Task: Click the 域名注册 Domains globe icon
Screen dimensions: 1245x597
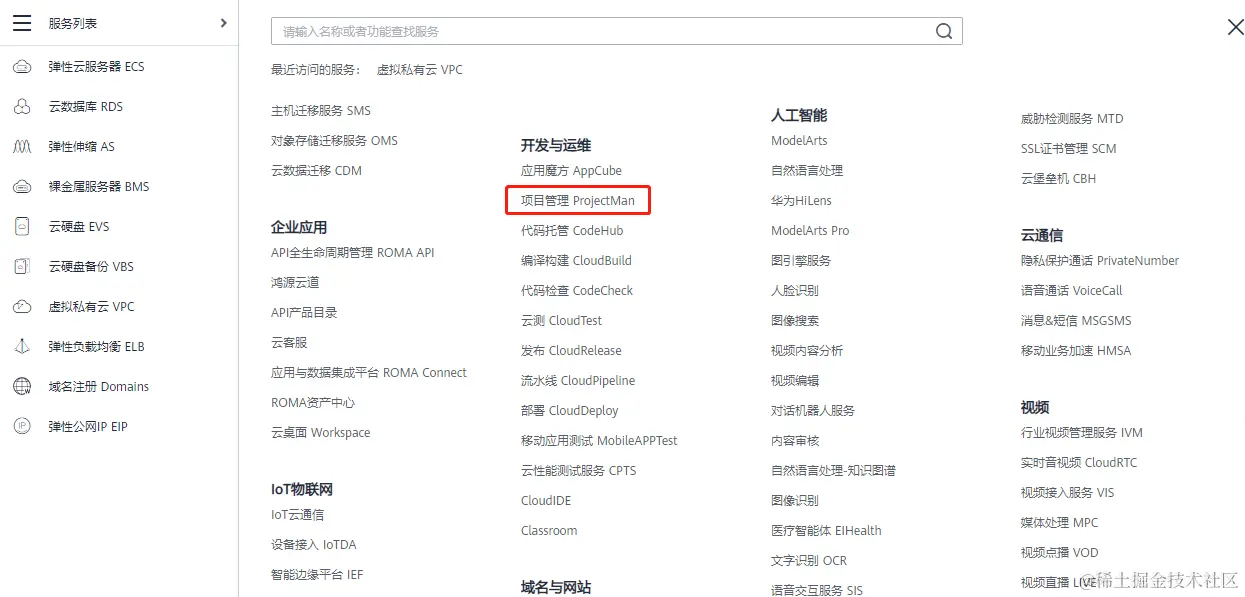Action: [22, 387]
